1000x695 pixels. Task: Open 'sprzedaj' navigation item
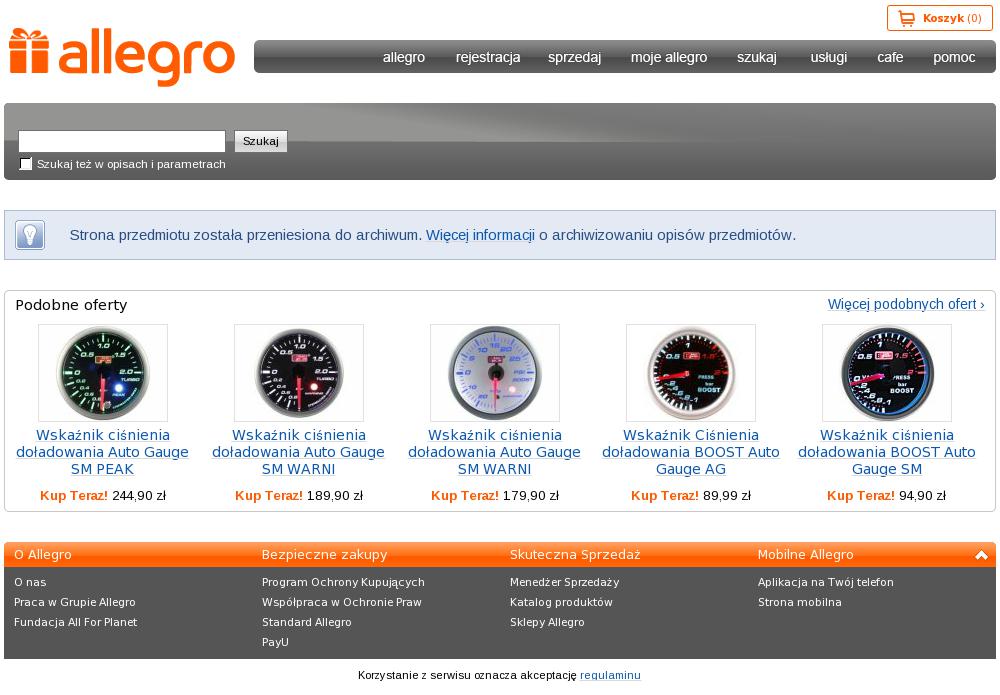[574, 57]
